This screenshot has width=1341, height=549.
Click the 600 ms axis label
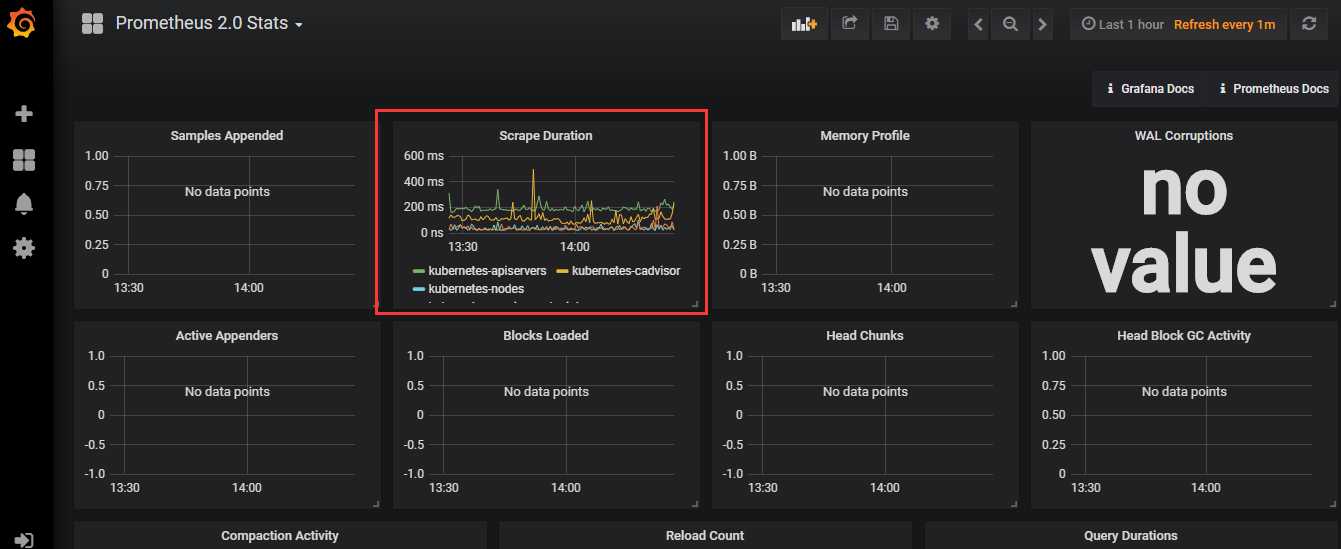(x=423, y=156)
